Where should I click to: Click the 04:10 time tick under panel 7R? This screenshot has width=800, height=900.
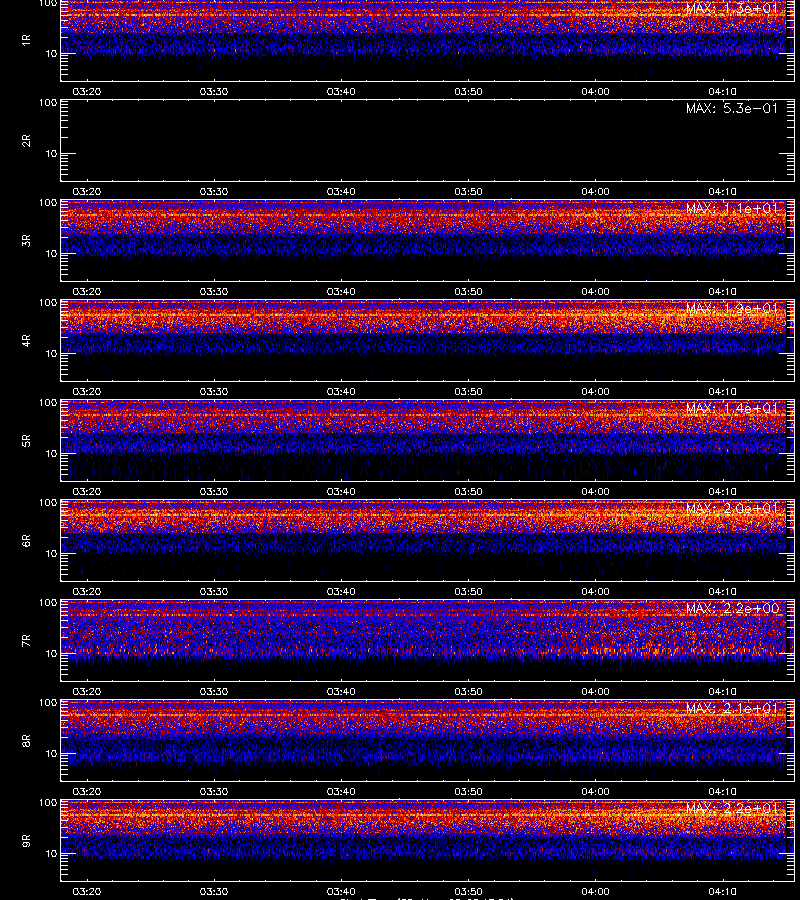tap(722, 692)
